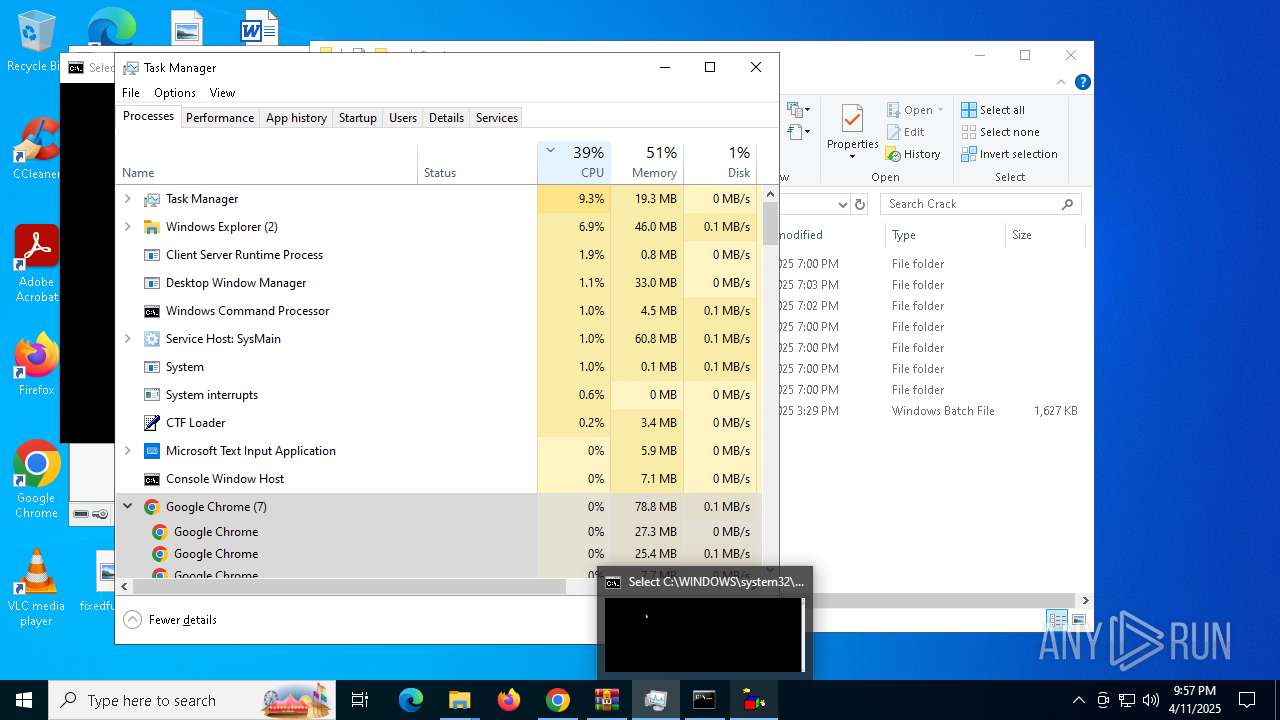This screenshot has height=720, width=1280.
Task: Expand Service Host: SysMain group
Action: click(127, 339)
